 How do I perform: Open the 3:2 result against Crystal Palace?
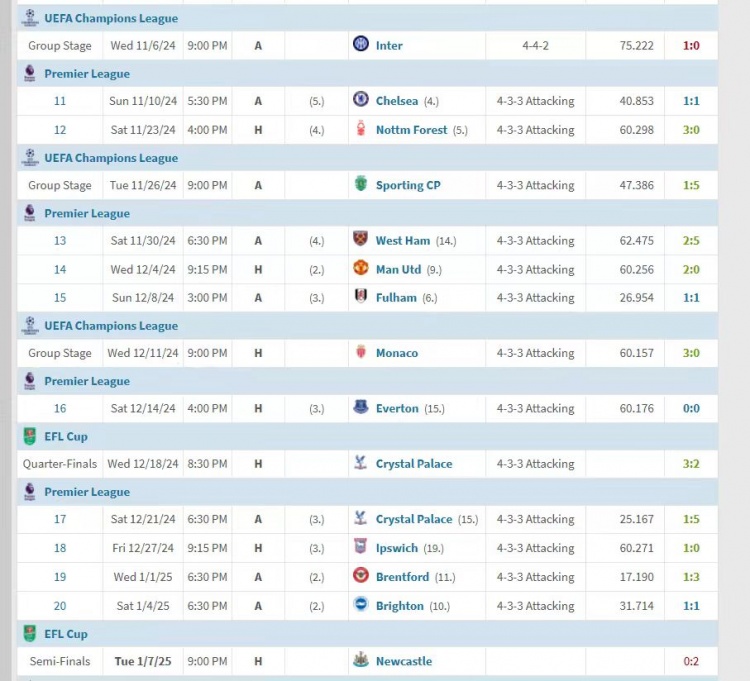[691, 464]
